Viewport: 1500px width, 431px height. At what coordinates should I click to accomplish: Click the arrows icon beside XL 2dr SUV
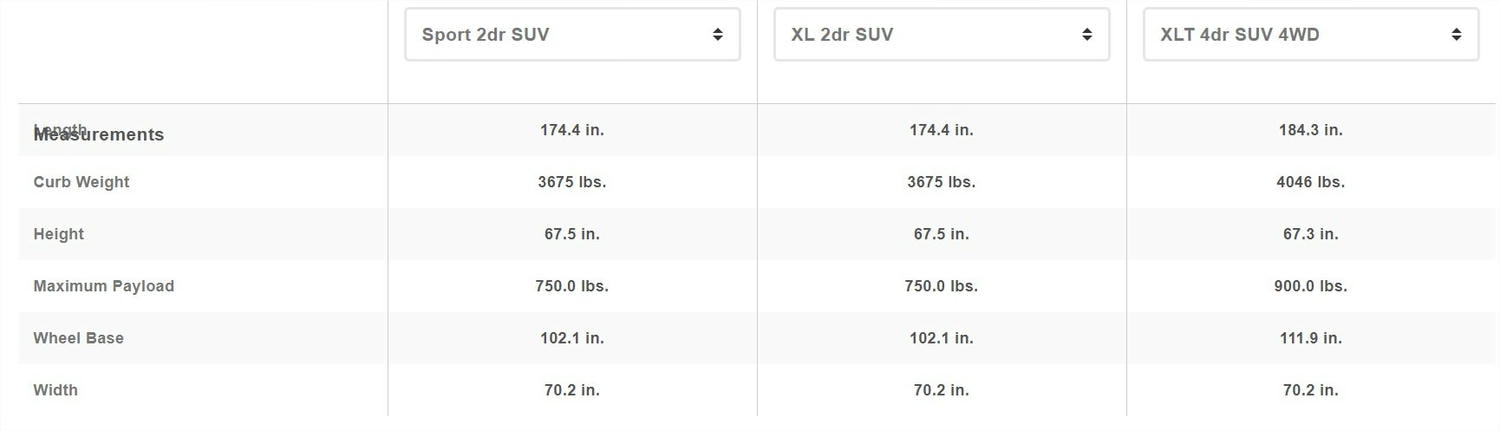(x=1087, y=35)
